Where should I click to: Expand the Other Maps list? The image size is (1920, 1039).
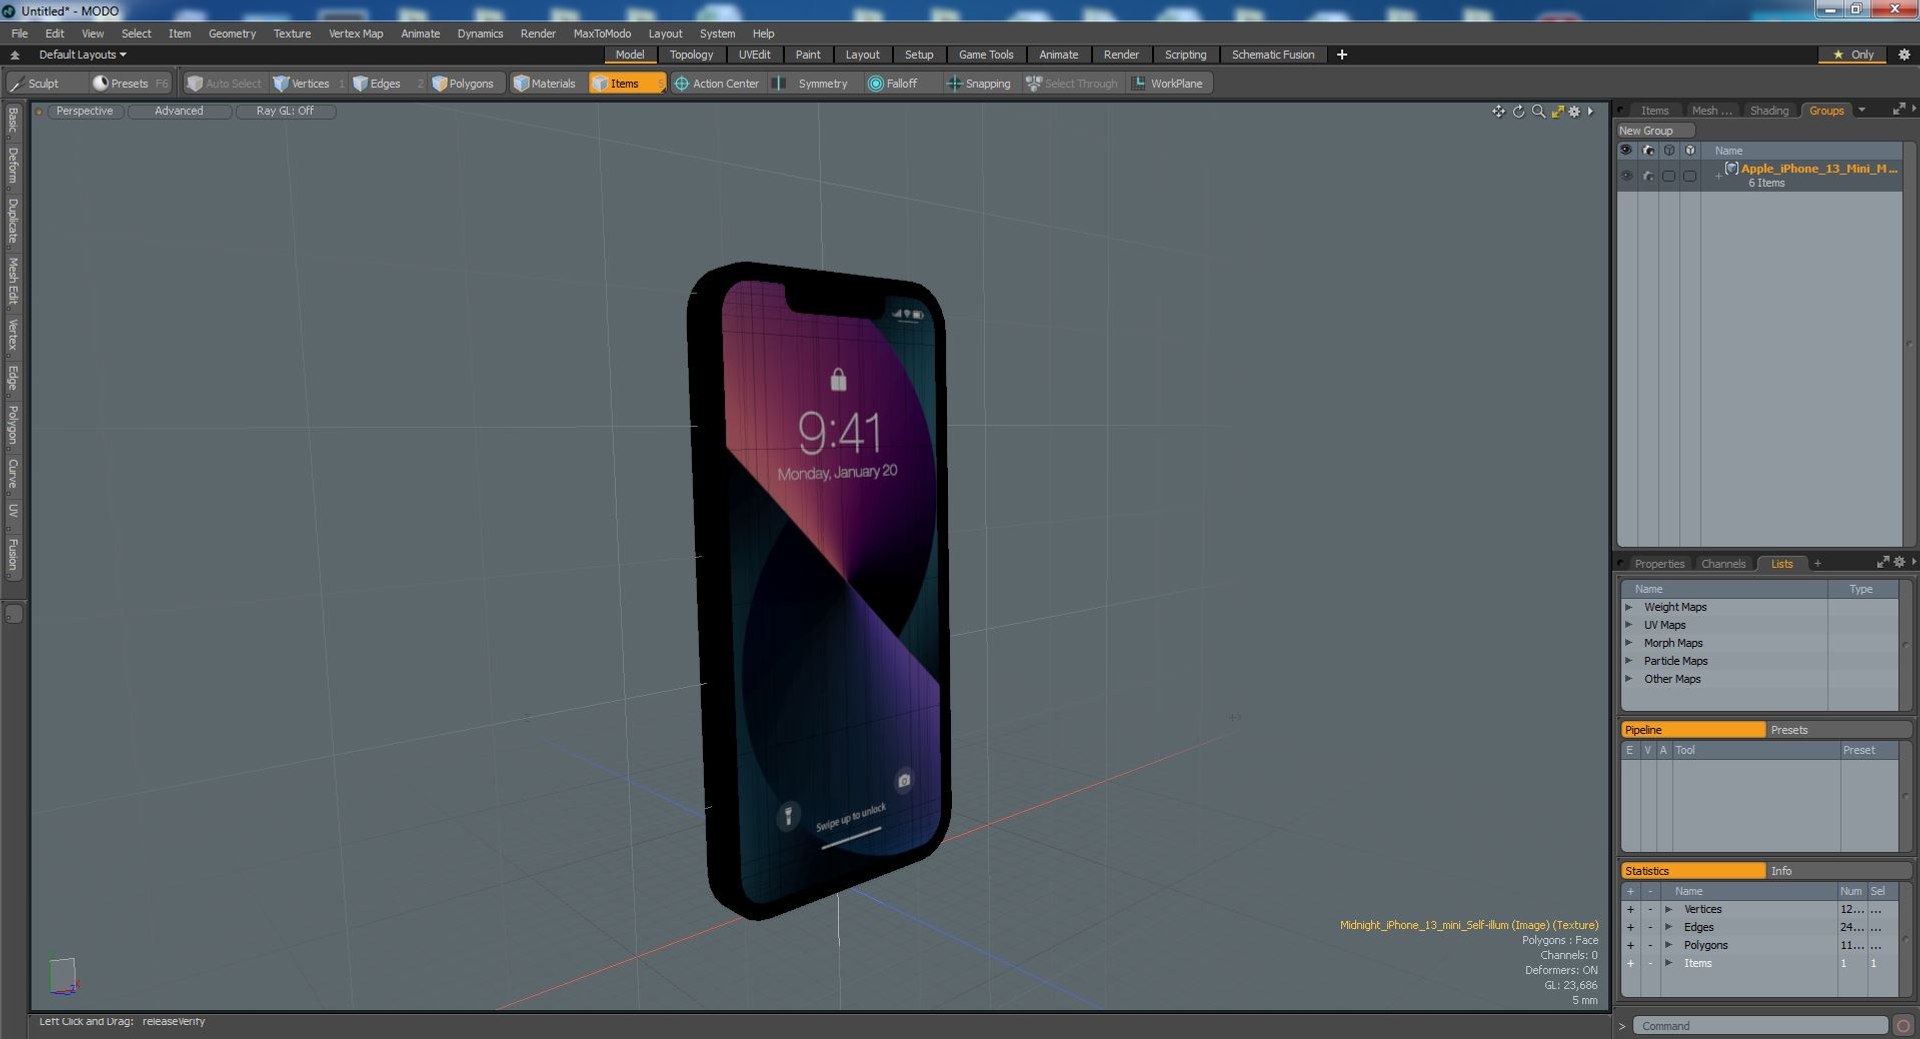pyautogui.click(x=1629, y=679)
